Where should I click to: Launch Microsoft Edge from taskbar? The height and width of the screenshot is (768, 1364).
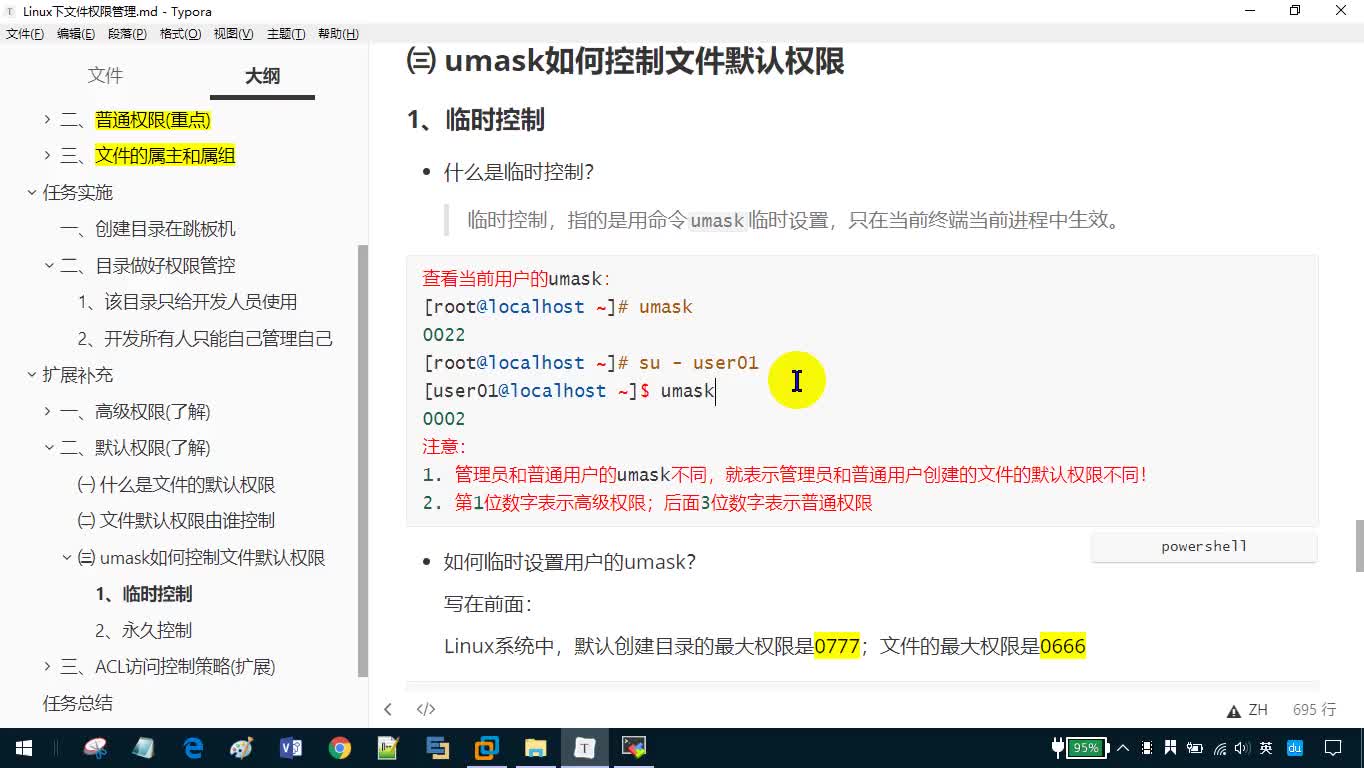click(x=193, y=747)
